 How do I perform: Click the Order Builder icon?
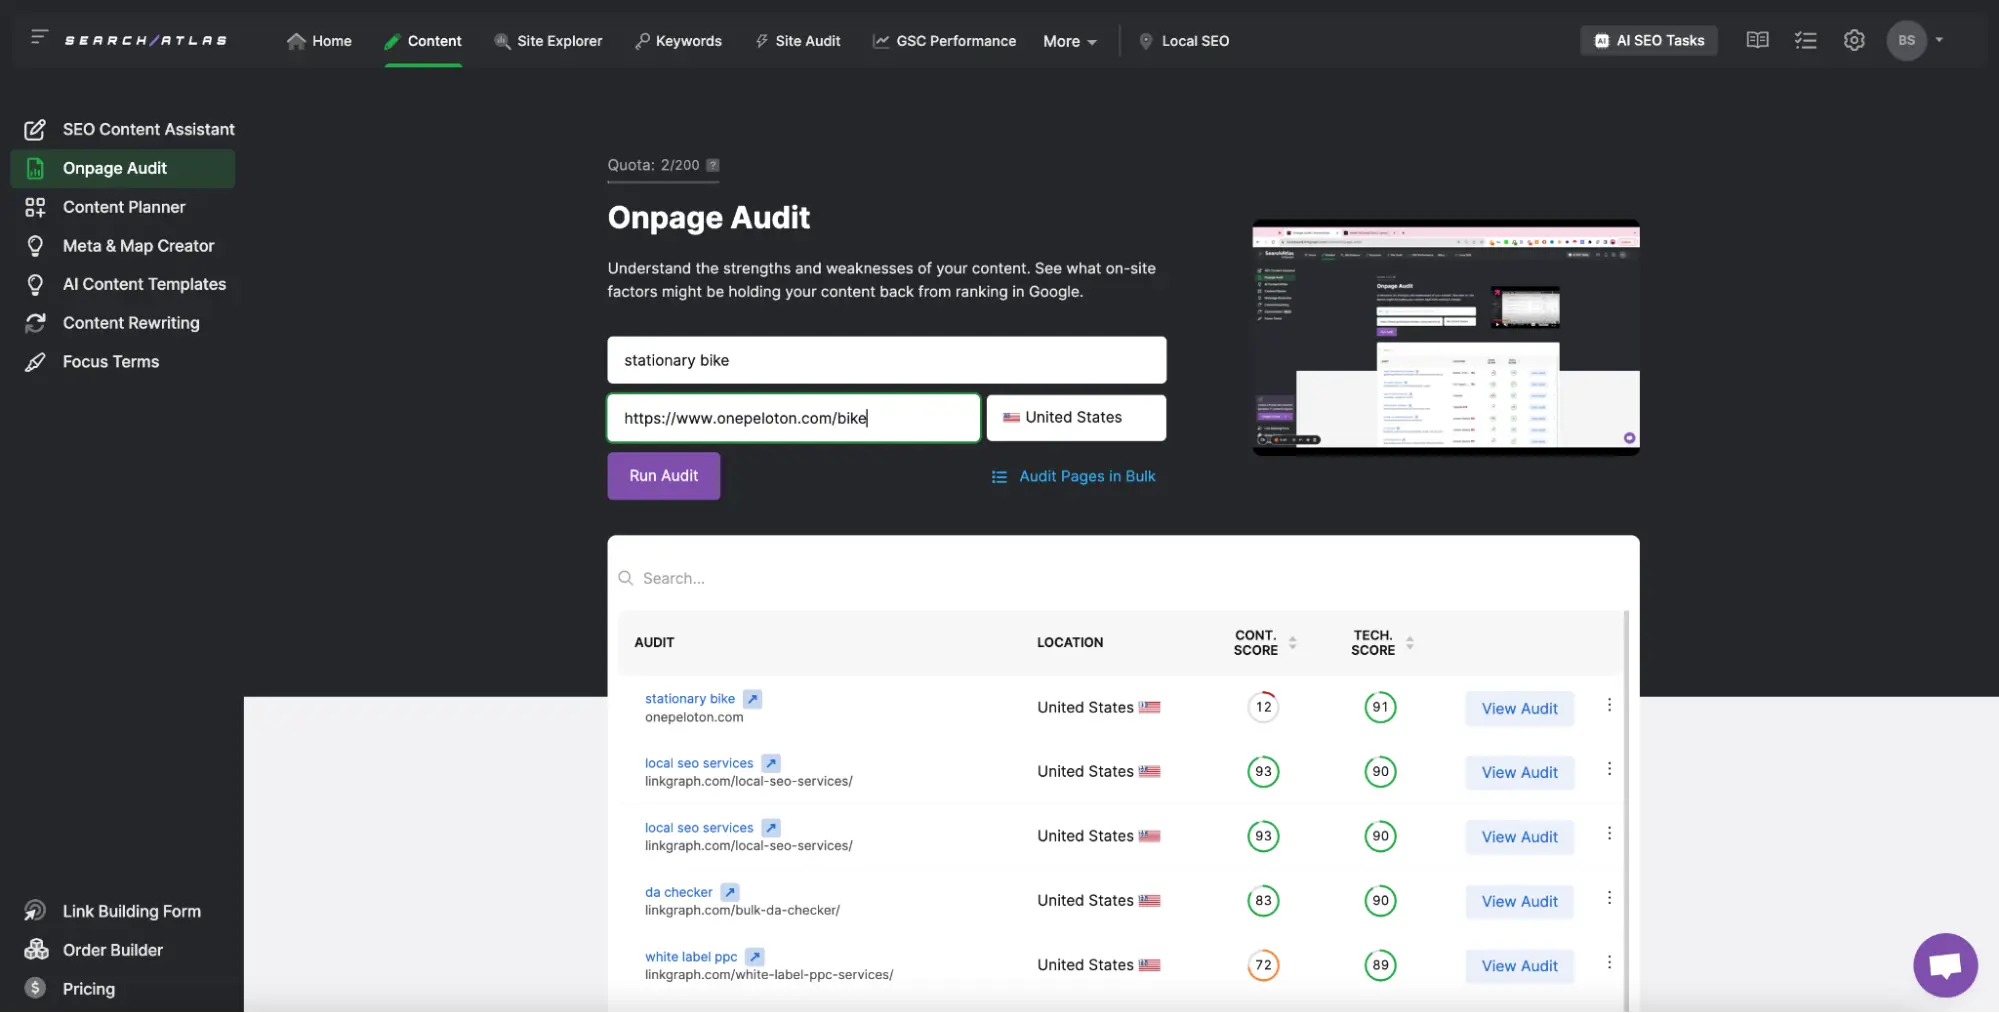[36, 950]
